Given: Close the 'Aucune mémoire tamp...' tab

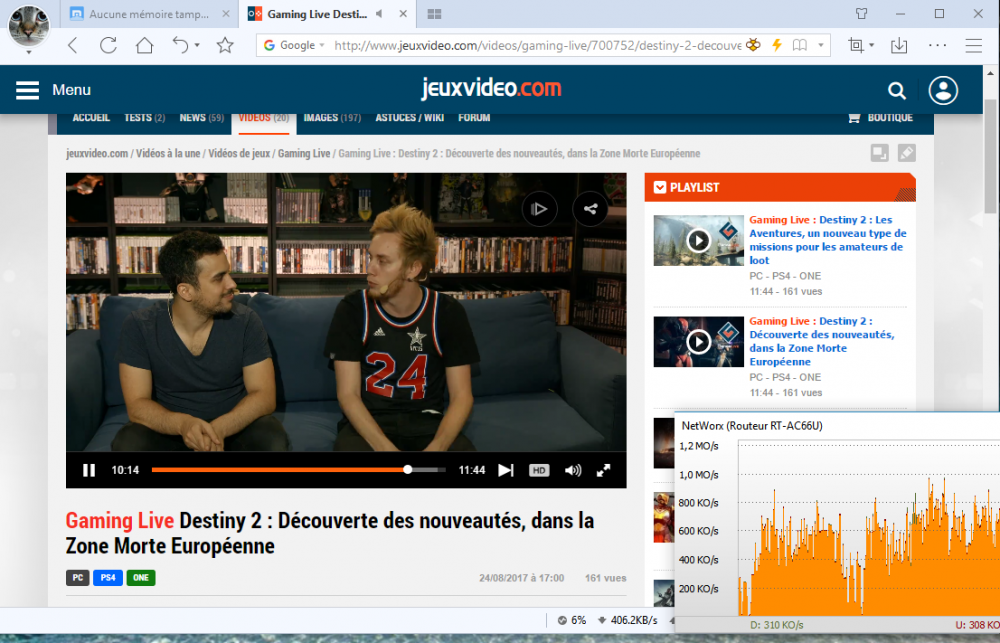Looking at the screenshot, I should tap(226, 14).
